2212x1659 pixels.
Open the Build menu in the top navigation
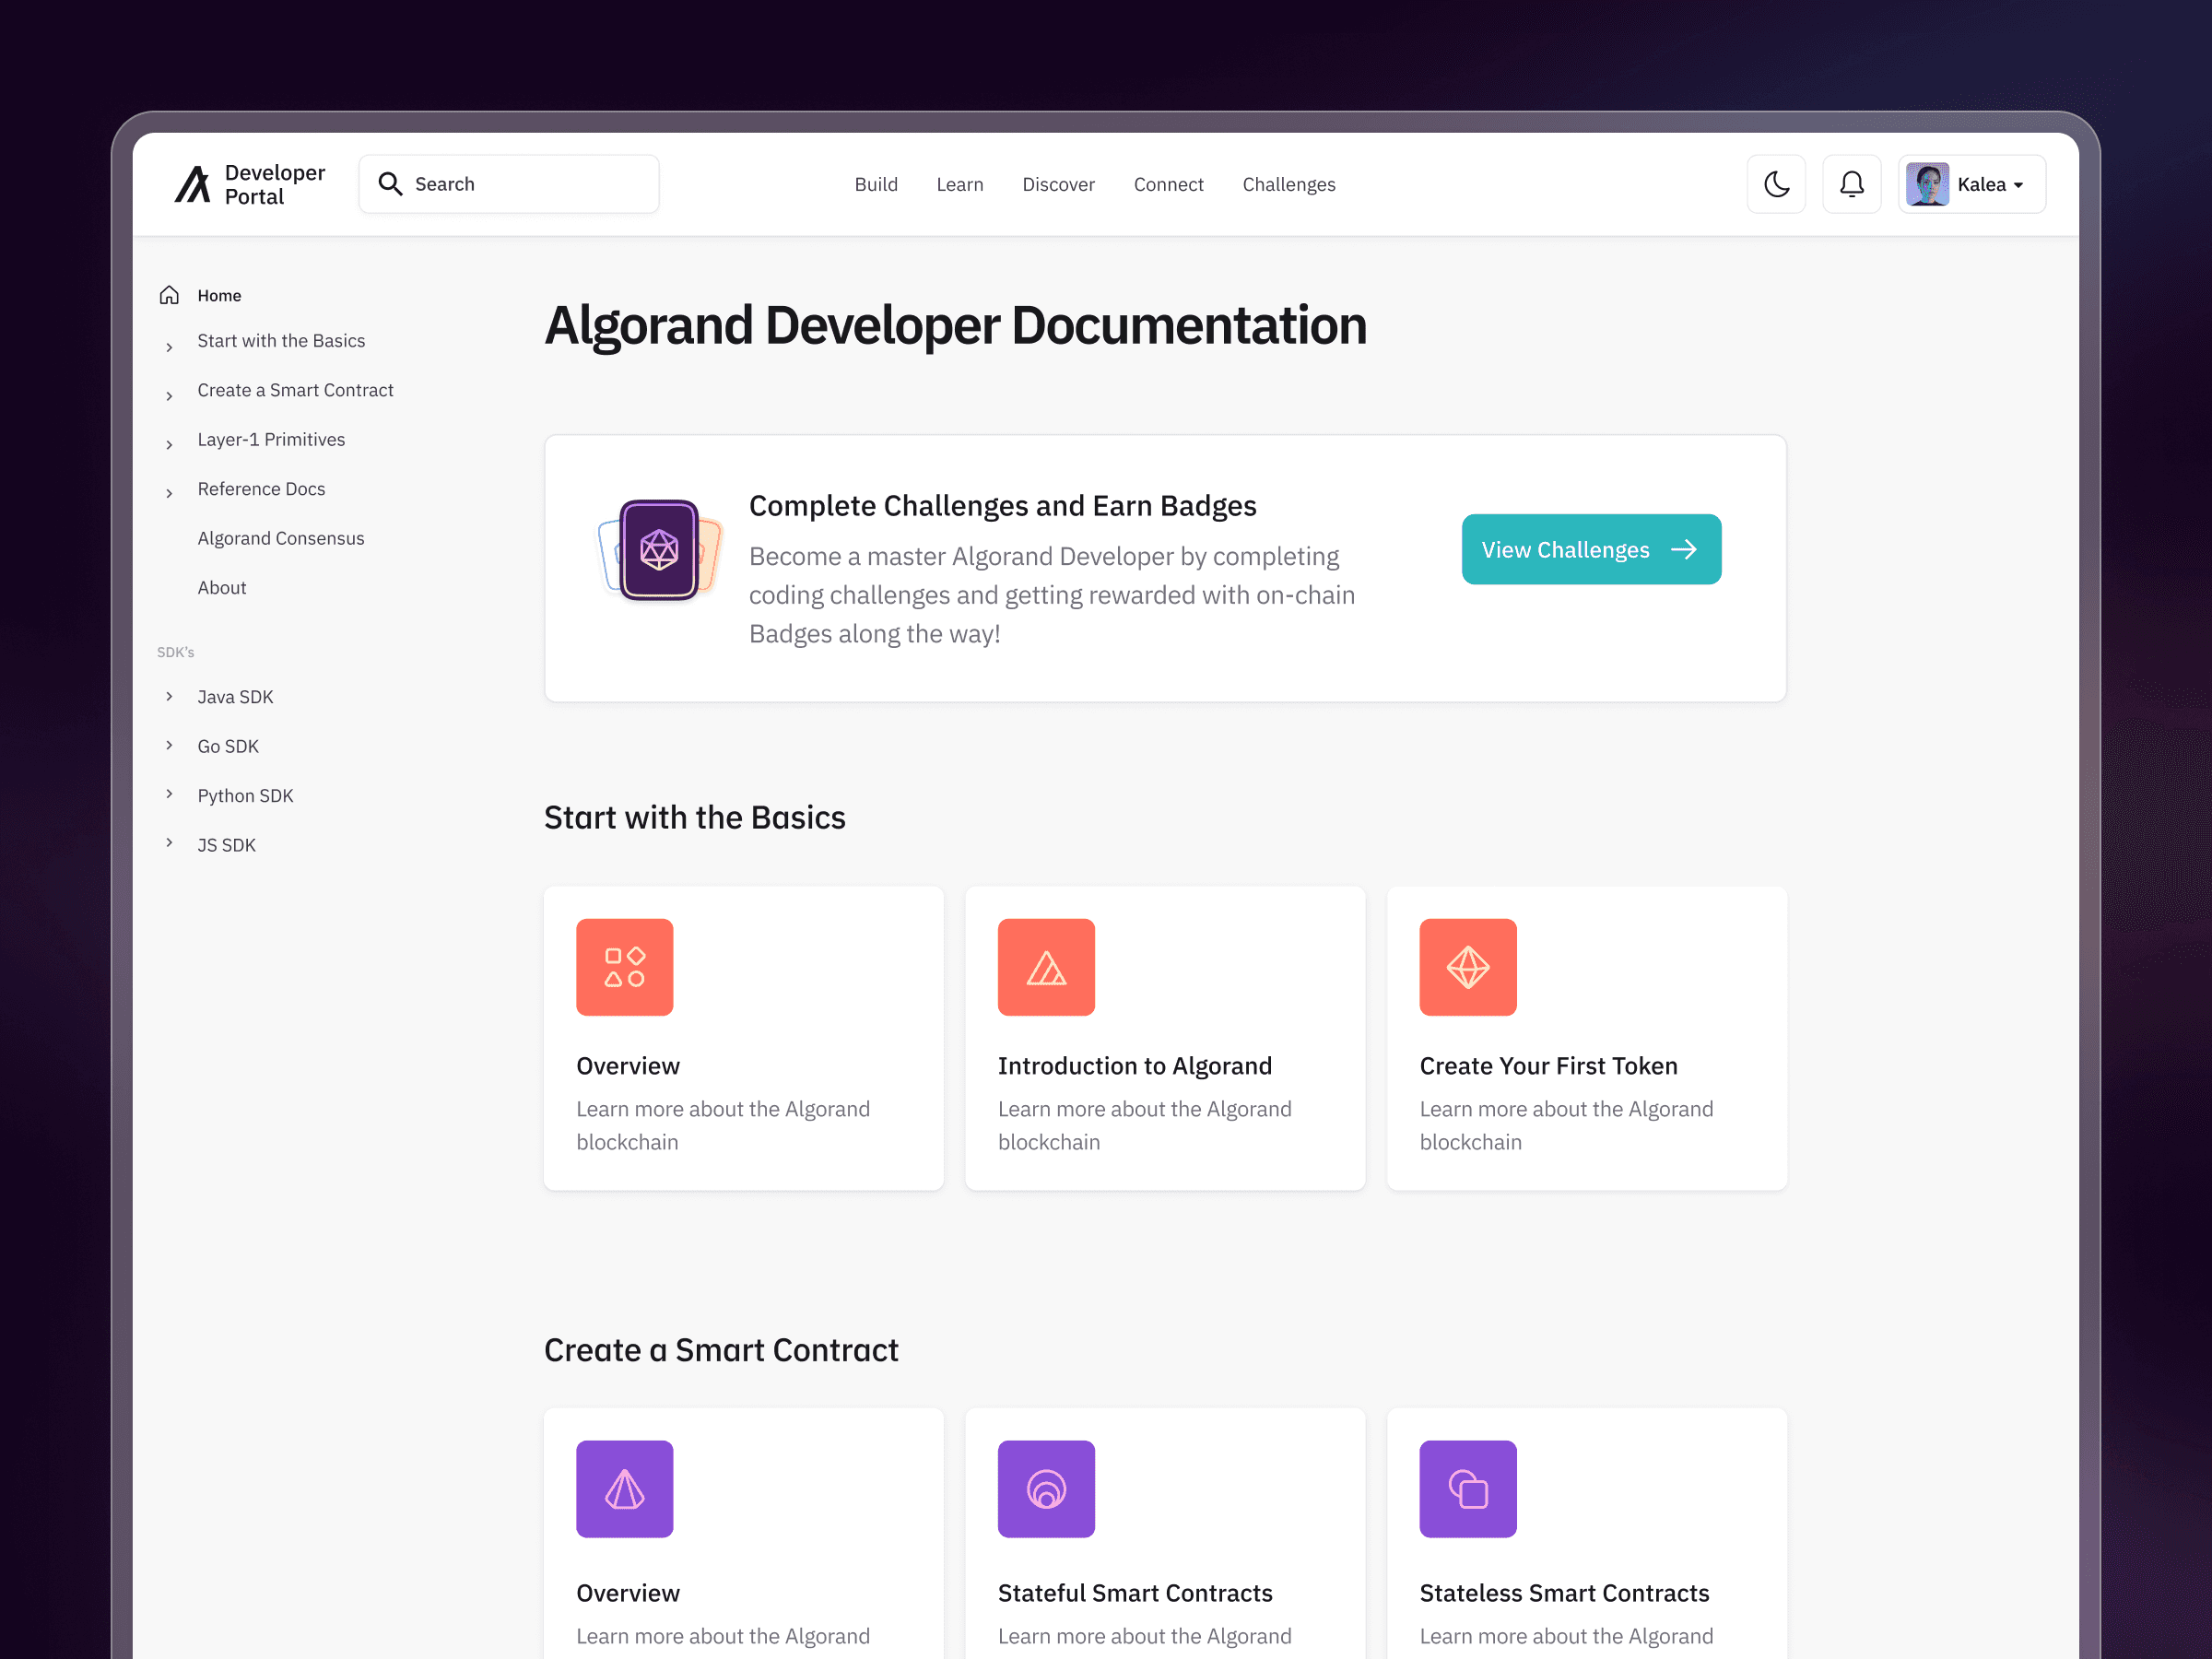pos(876,184)
